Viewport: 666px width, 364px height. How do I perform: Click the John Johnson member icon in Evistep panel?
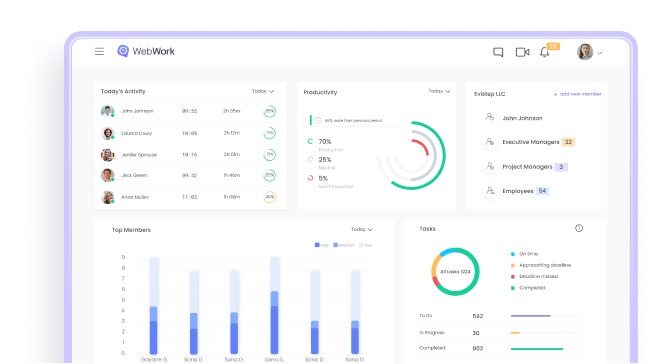tap(490, 117)
